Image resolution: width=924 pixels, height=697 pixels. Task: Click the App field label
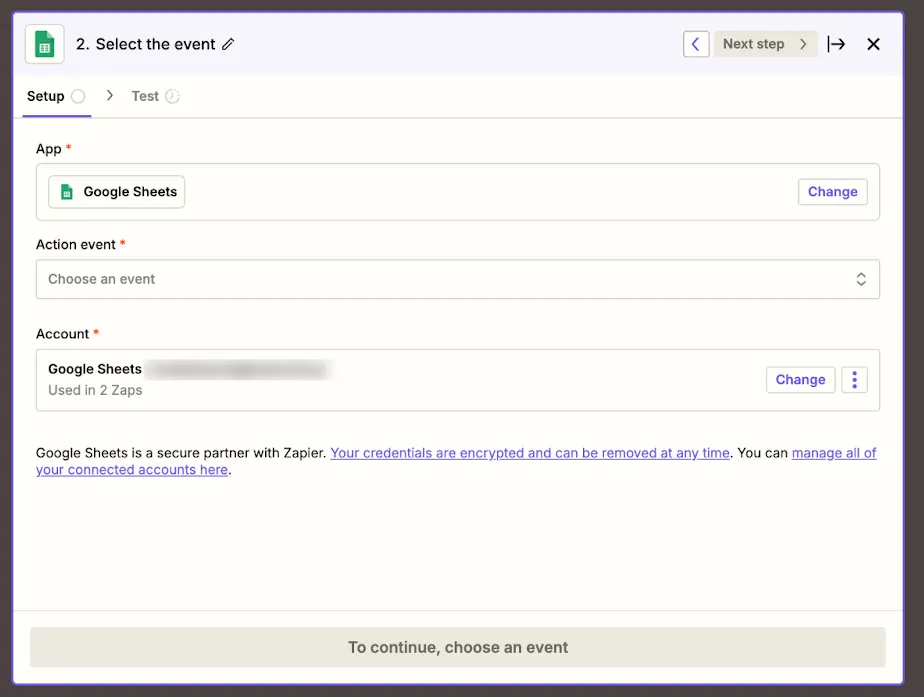[49, 148]
